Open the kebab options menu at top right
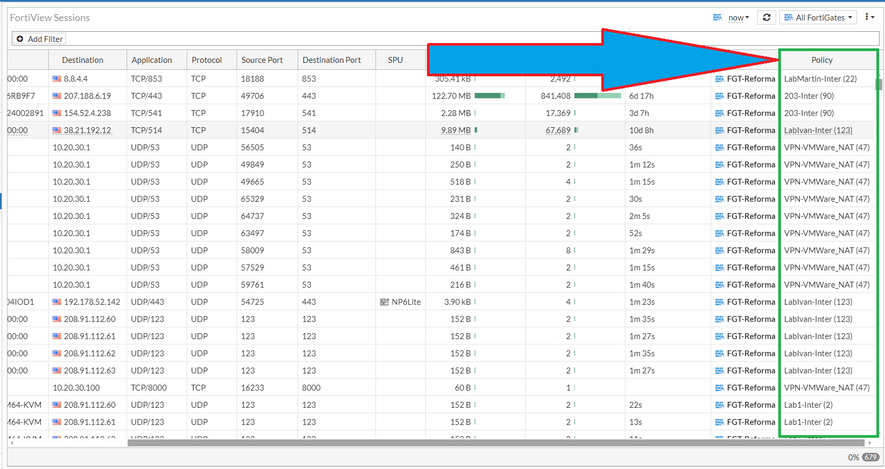Viewport: 885px width, 469px height. (869, 17)
